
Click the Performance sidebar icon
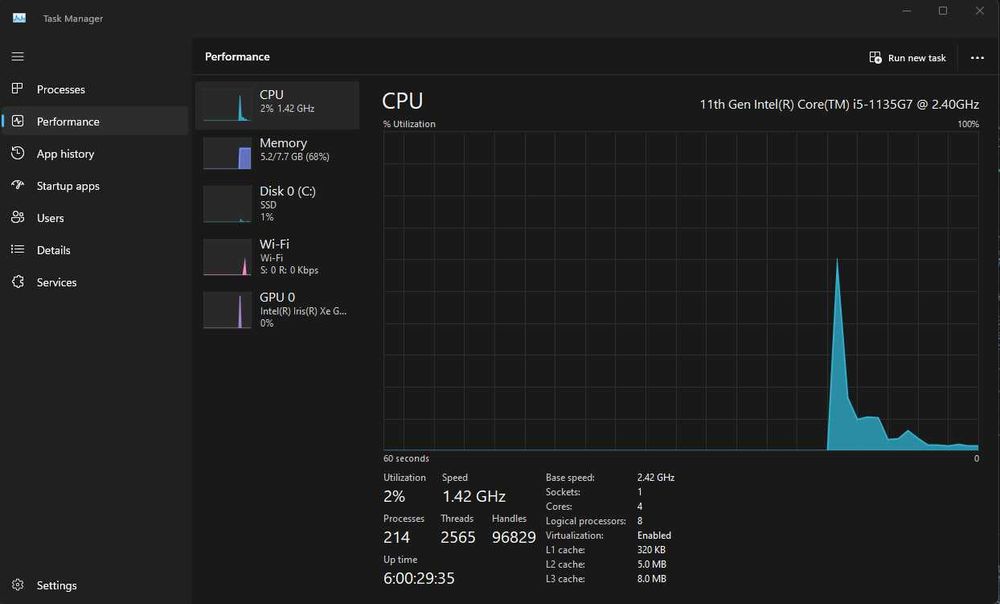(18, 121)
